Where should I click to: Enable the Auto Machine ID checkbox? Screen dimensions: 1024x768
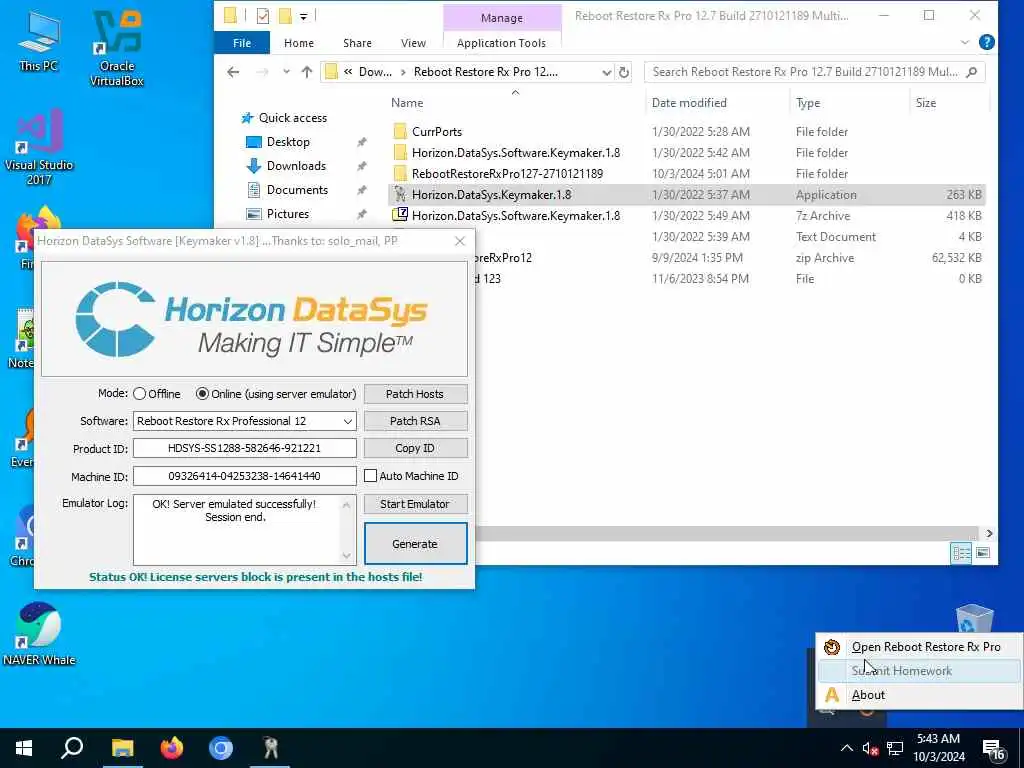point(370,476)
